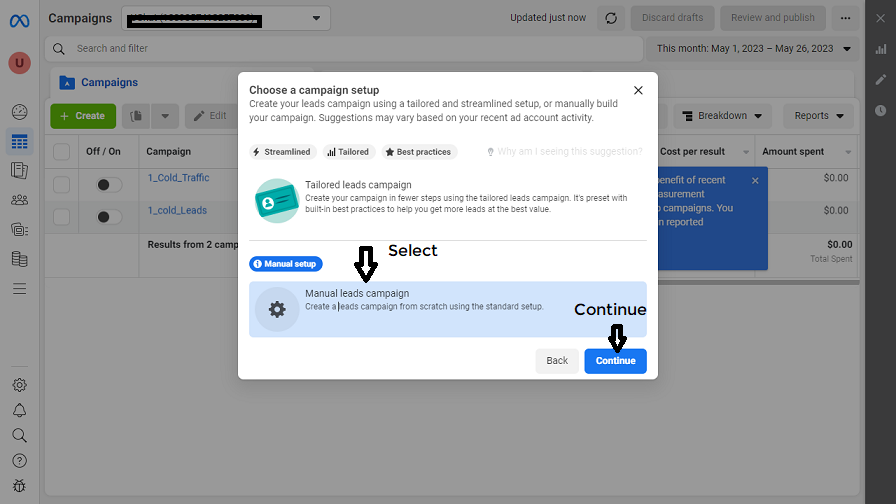Open notifications bell icon in sidebar

click(19, 410)
